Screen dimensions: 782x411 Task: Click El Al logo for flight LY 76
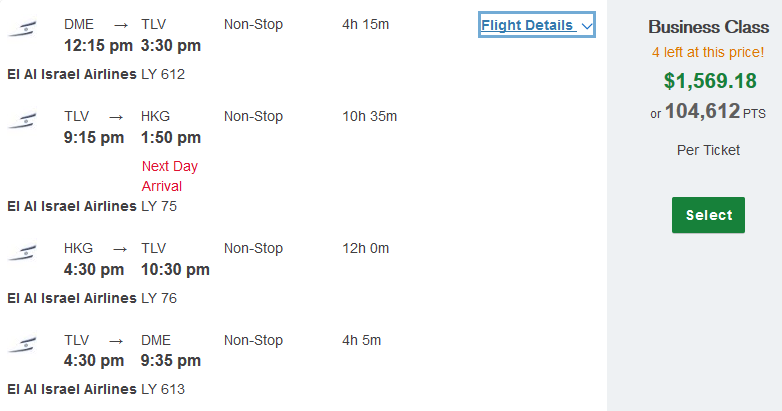[x=22, y=253]
